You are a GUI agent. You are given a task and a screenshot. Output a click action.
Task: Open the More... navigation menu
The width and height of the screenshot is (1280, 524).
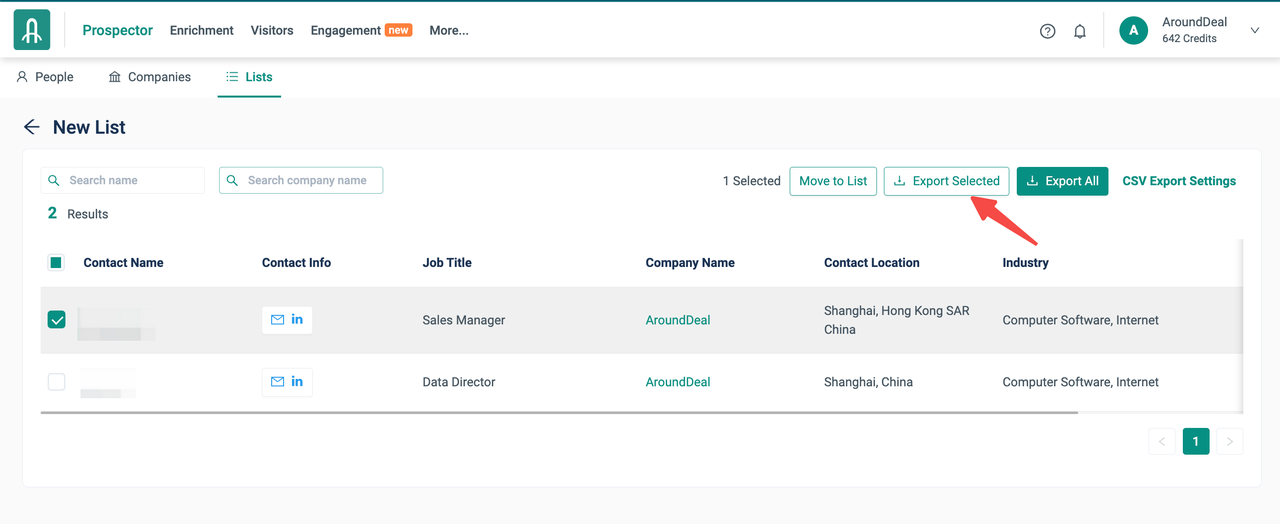coord(449,31)
